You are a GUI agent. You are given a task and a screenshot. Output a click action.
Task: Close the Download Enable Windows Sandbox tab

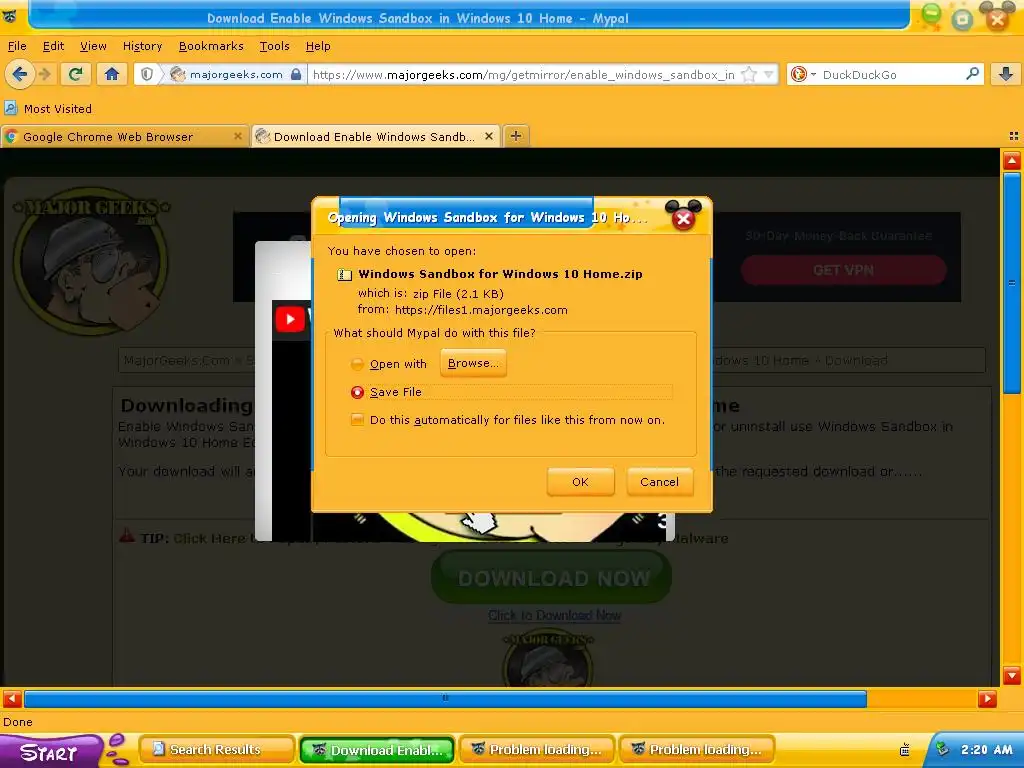click(x=488, y=136)
